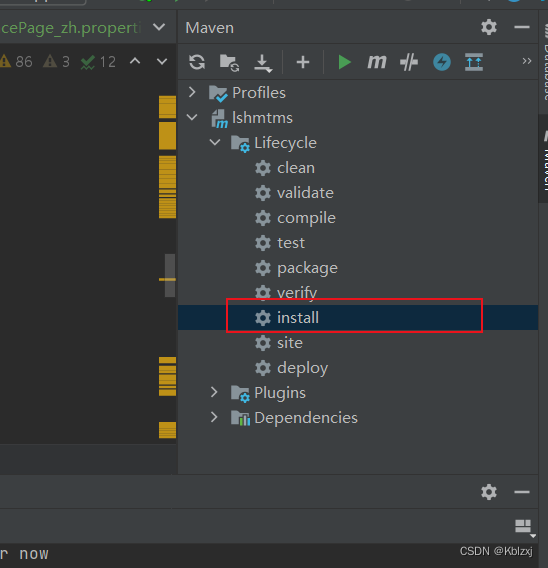Click the editor vertical scrollbar thumb

[x=170, y=275]
